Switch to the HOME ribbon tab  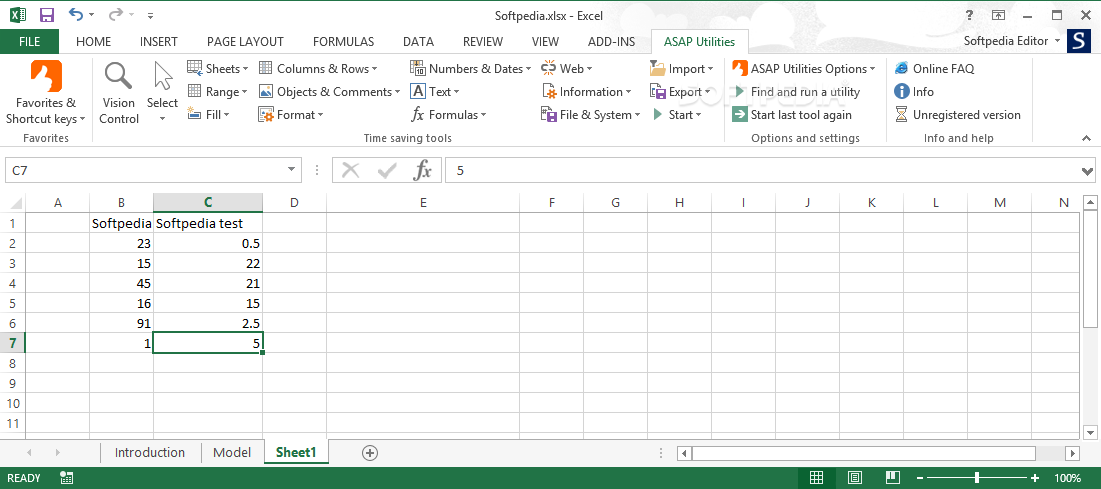click(93, 41)
